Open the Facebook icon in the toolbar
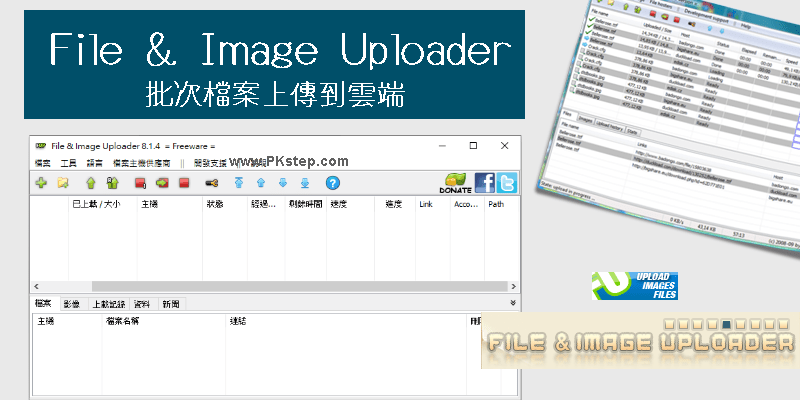800x400 pixels. point(485,183)
